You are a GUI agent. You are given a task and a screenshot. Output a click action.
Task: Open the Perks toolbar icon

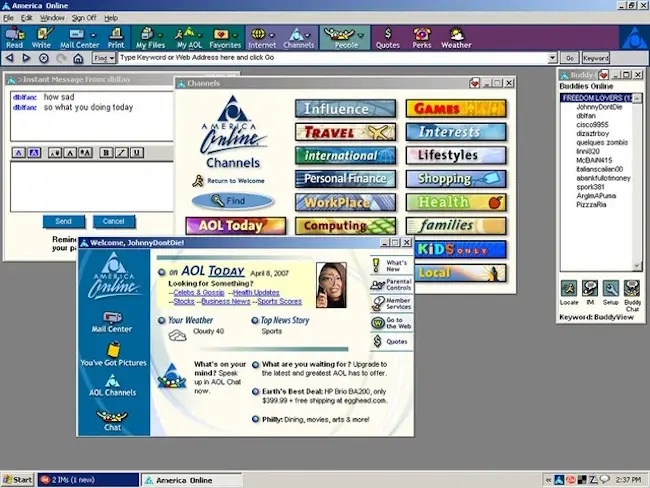pos(422,38)
